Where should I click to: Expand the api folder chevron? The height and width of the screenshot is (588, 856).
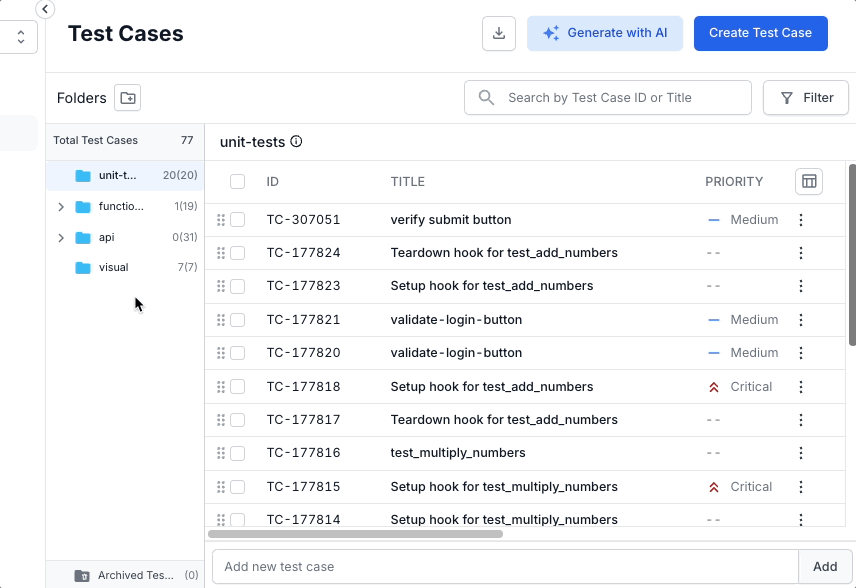tap(61, 238)
